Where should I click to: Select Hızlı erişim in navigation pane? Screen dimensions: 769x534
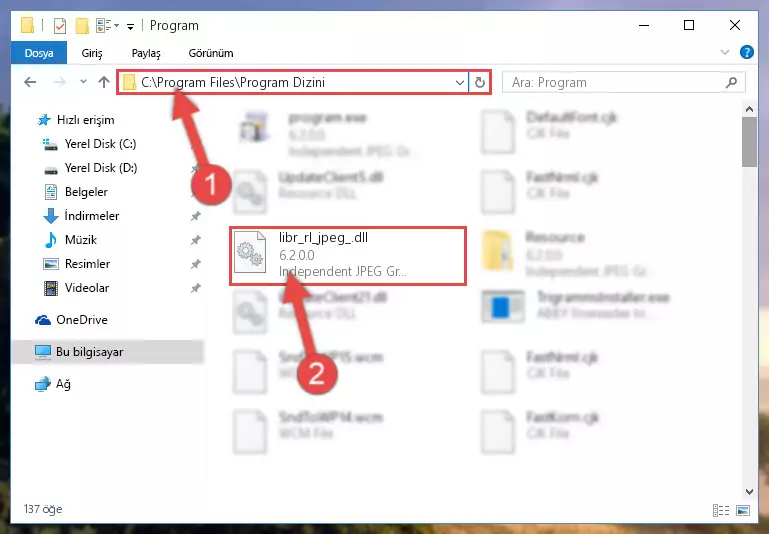point(85,120)
